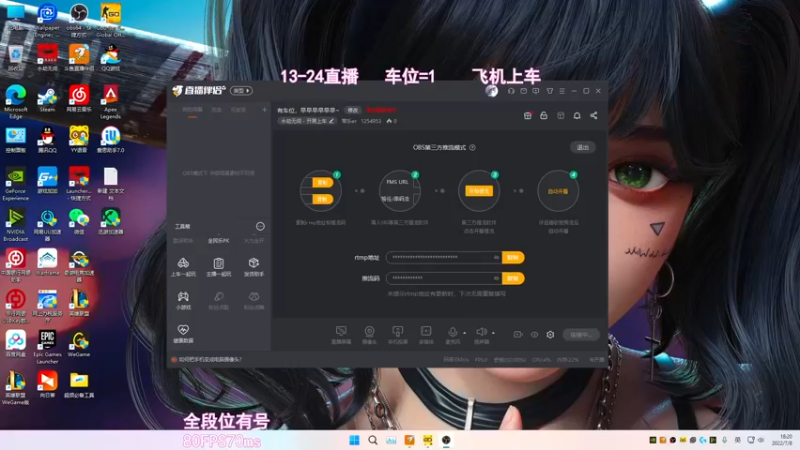Image resolution: width=800 pixels, height=450 pixels.
Task: Open WeGame desktop shortcut
Action: (x=79, y=343)
